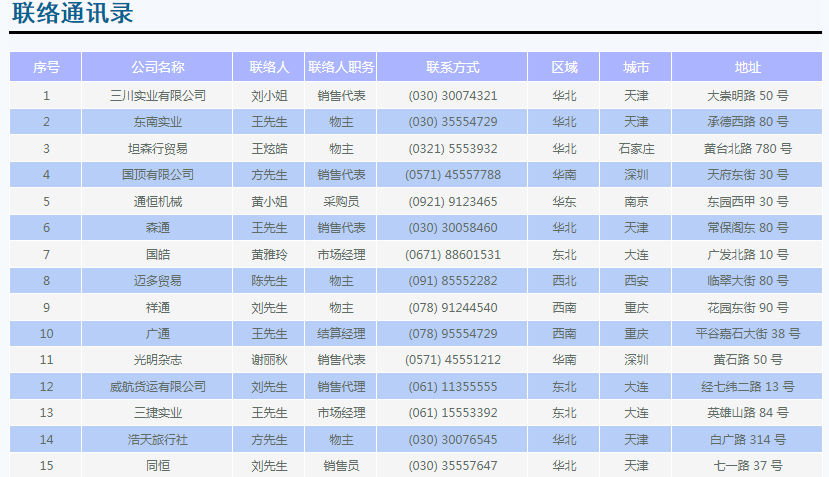Click phone number (0571) 45551212
Viewport: 829px width, 477px height.
pos(452,360)
